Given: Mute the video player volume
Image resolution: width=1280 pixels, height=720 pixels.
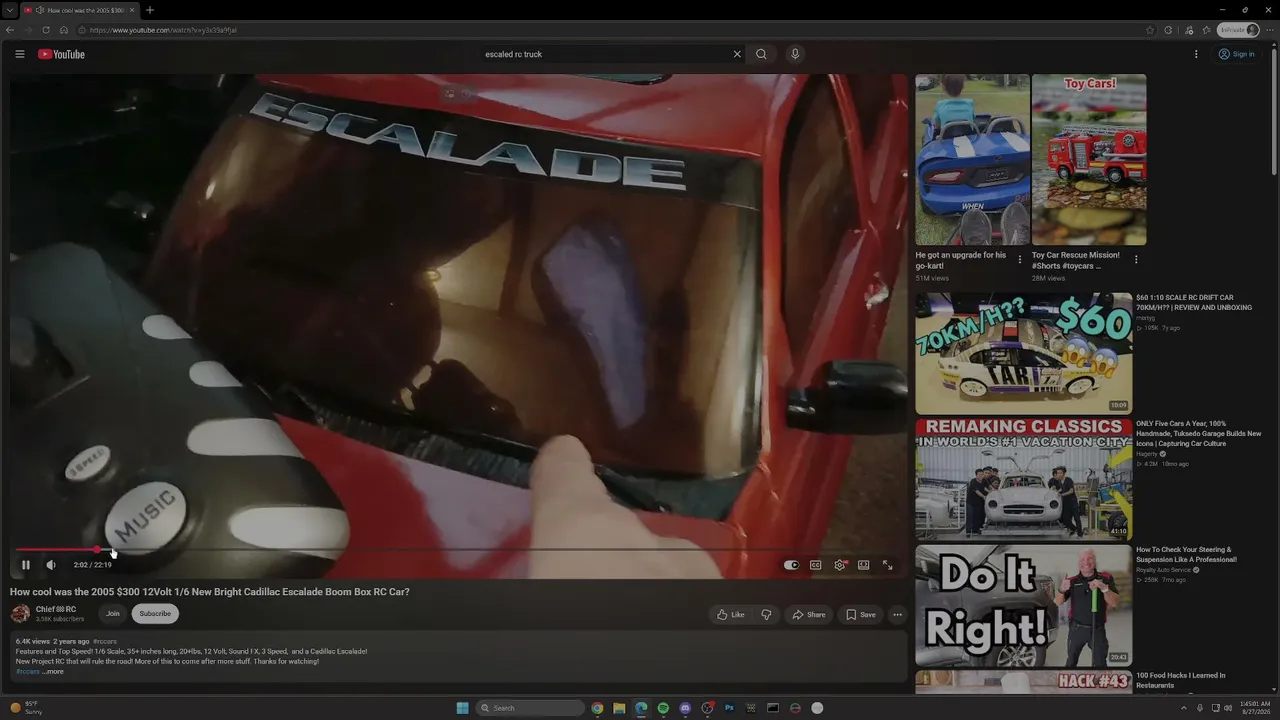Looking at the screenshot, I should [51, 565].
